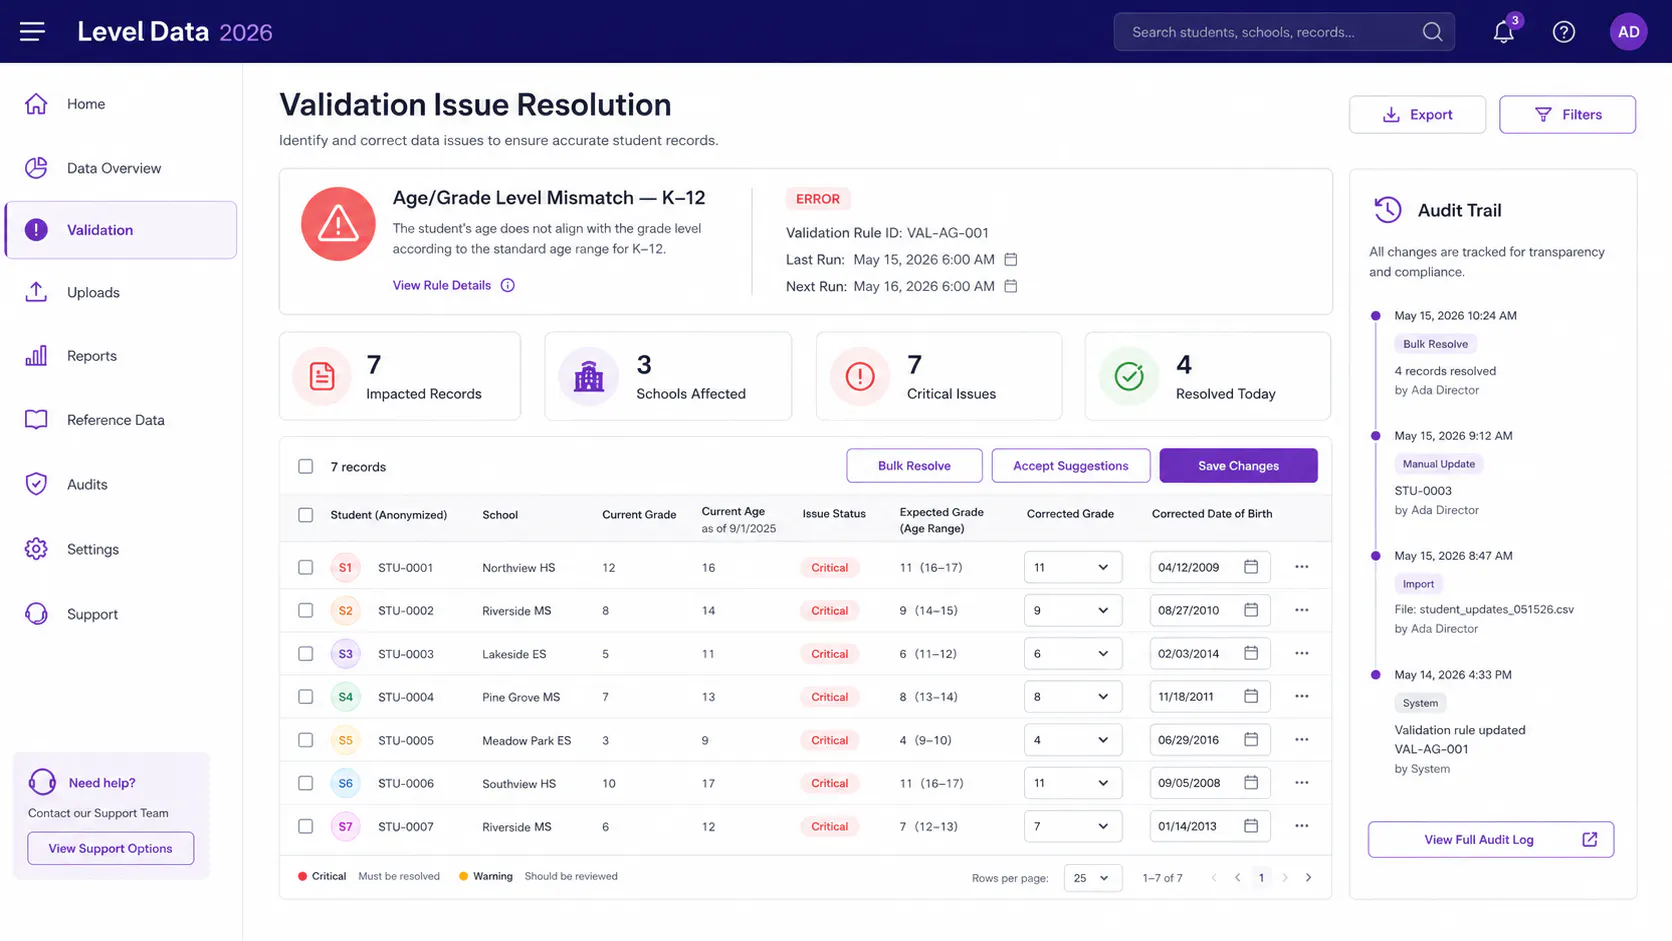1672x941 pixels.
Task: Click the Save Changes button
Action: (x=1238, y=466)
